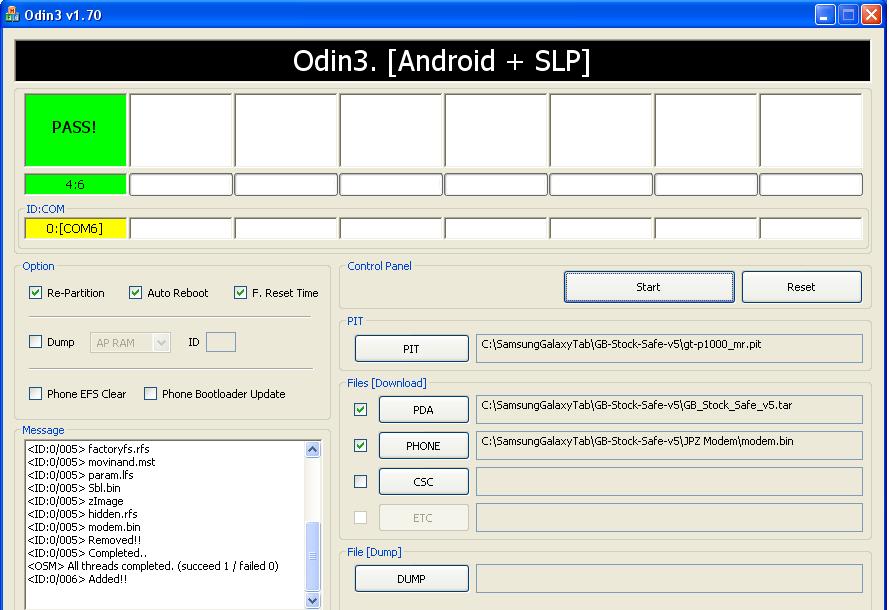The width and height of the screenshot is (889, 610).
Task: Click the CSC file button
Action: click(x=424, y=482)
